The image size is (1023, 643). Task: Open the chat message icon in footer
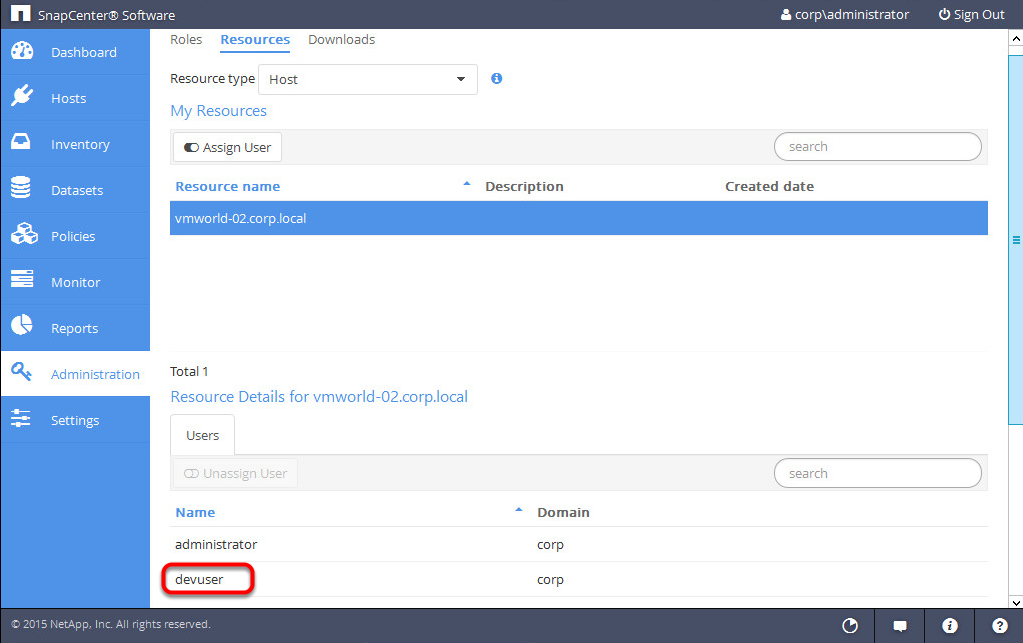point(900,626)
